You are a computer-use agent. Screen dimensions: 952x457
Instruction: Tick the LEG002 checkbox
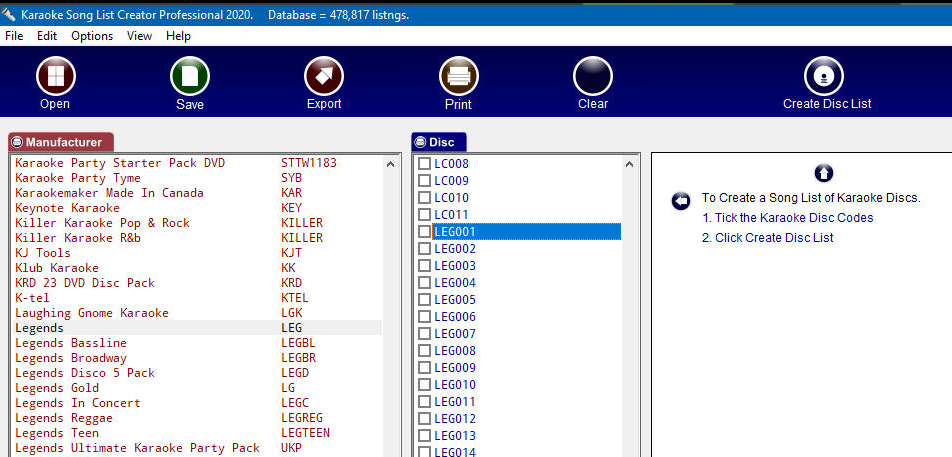point(424,249)
